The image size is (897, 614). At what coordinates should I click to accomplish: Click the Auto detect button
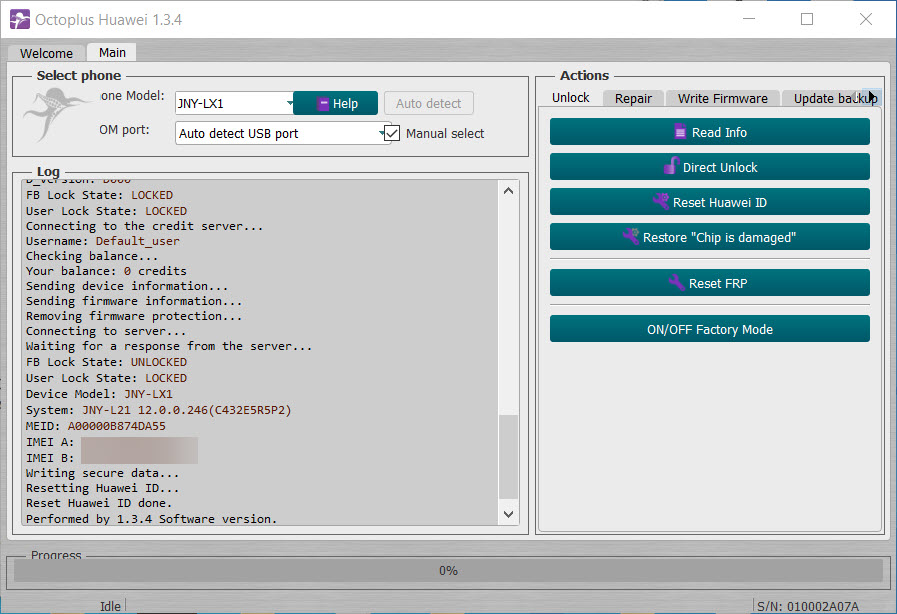pyautogui.click(x=428, y=104)
